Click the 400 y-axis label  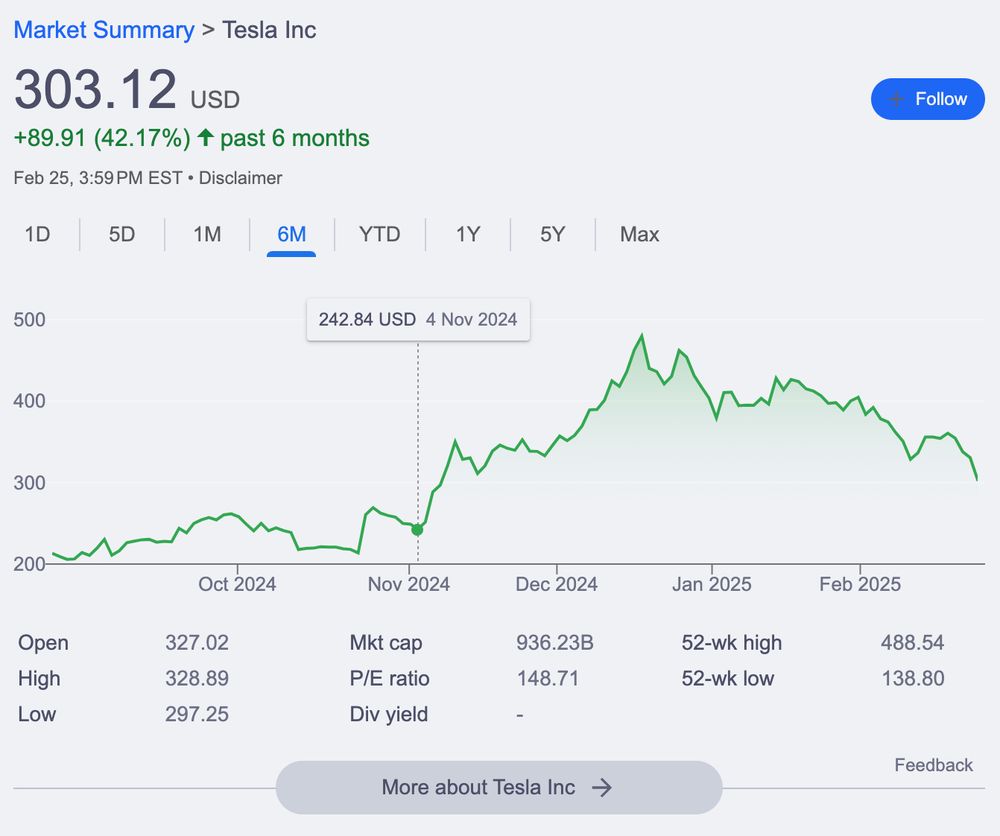pos(29,401)
